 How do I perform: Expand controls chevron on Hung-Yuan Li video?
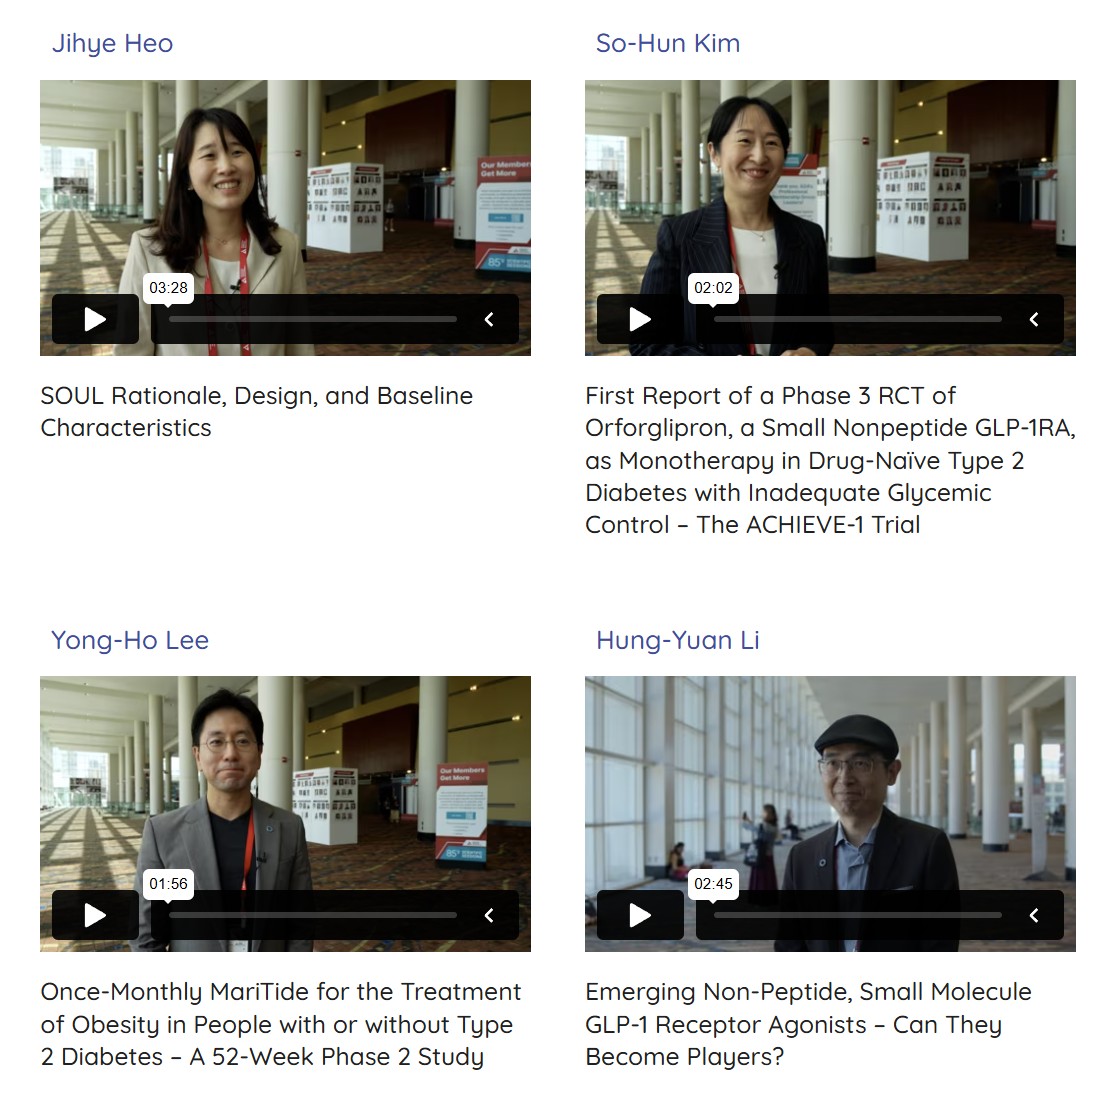coord(1034,915)
